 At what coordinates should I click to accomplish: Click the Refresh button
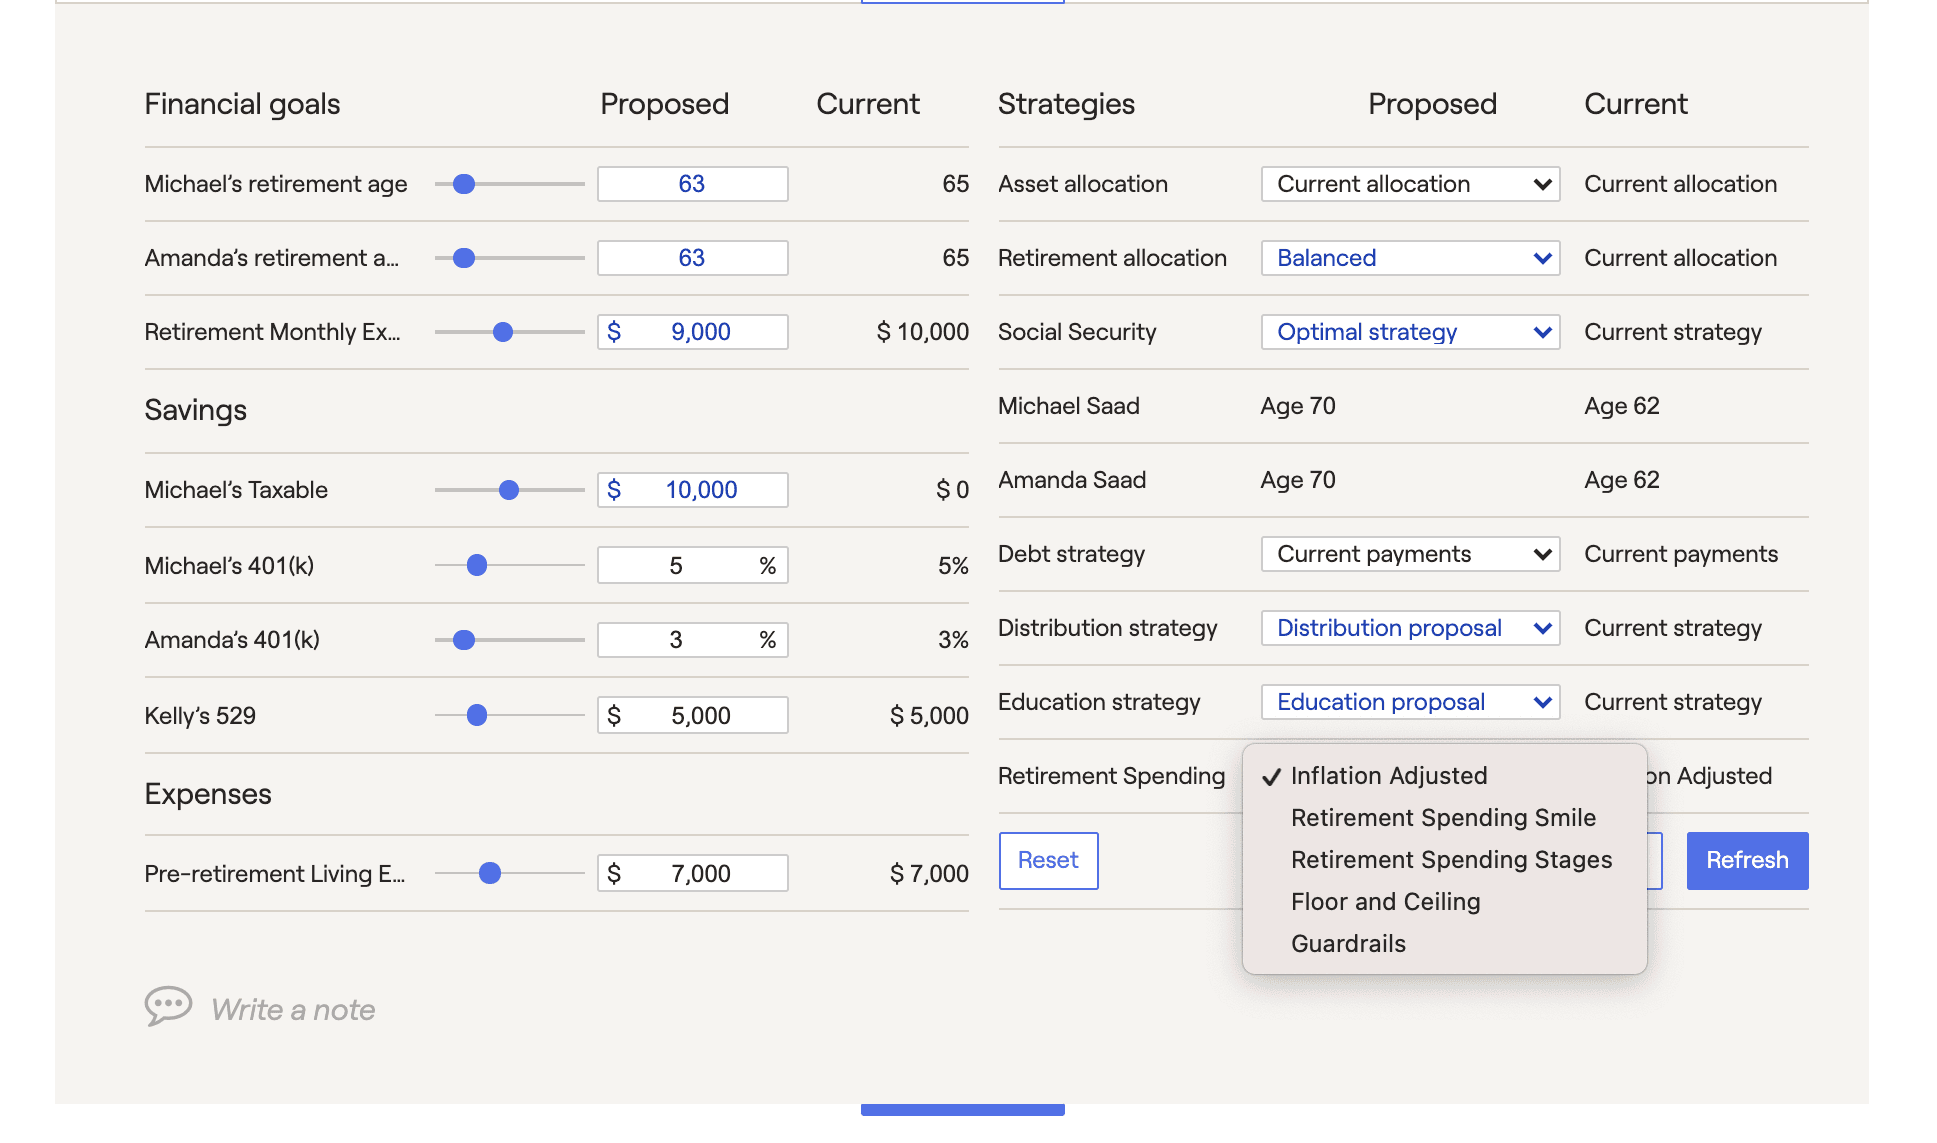pos(1748,860)
